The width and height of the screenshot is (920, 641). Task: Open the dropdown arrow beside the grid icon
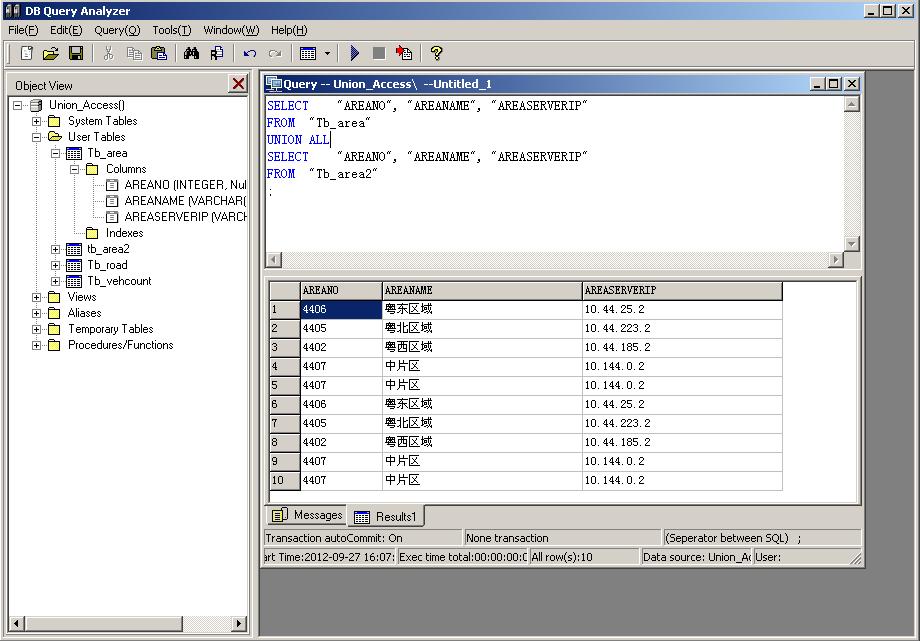[x=326, y=53]
